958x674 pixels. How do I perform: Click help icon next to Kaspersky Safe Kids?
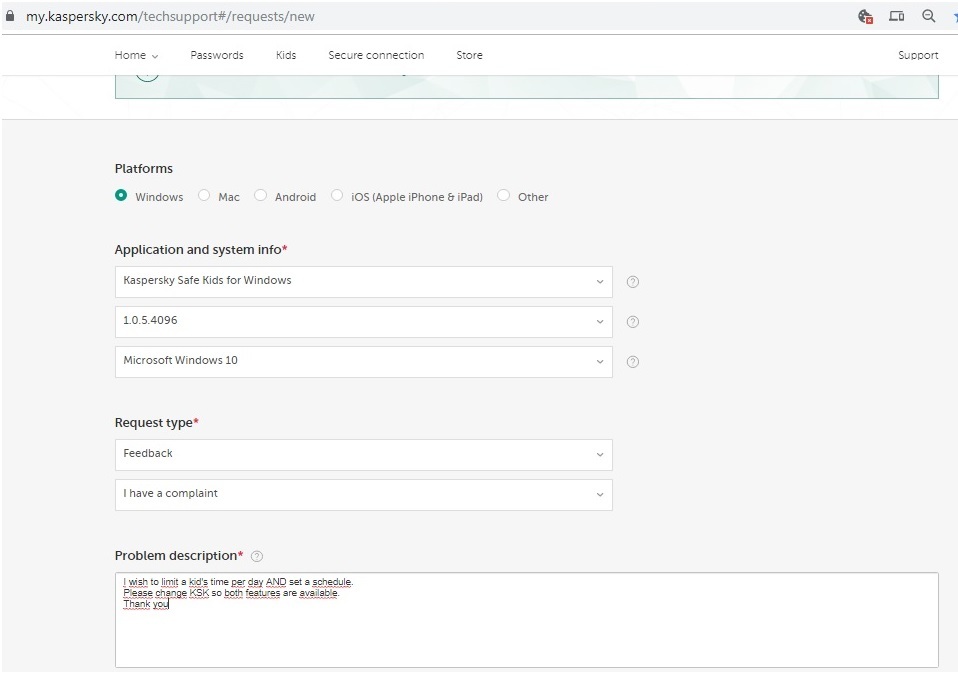pos(632,282)
